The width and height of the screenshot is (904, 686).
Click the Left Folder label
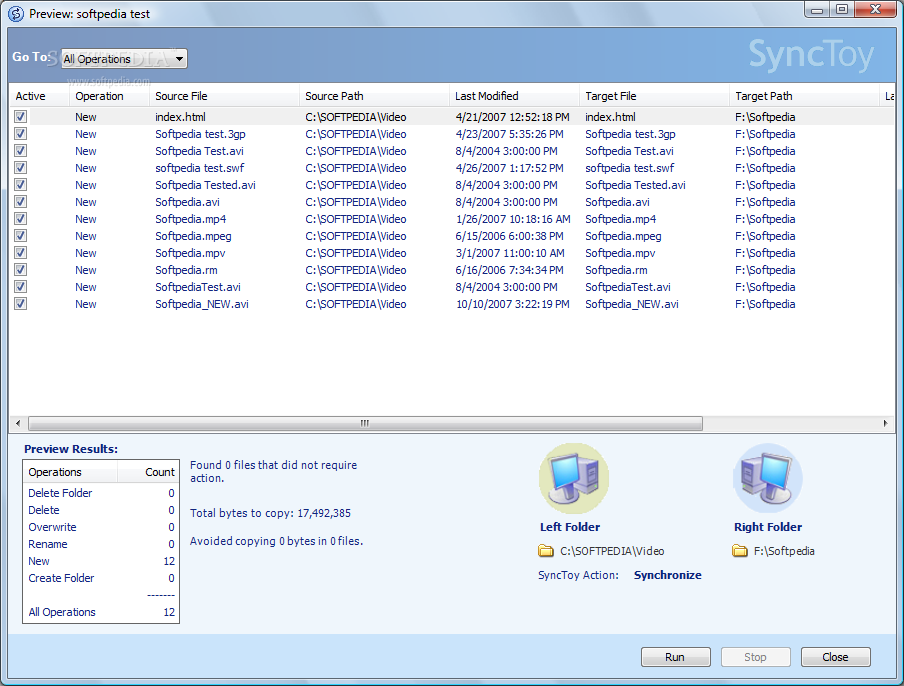pyautogui.click(x=570, y=527)
